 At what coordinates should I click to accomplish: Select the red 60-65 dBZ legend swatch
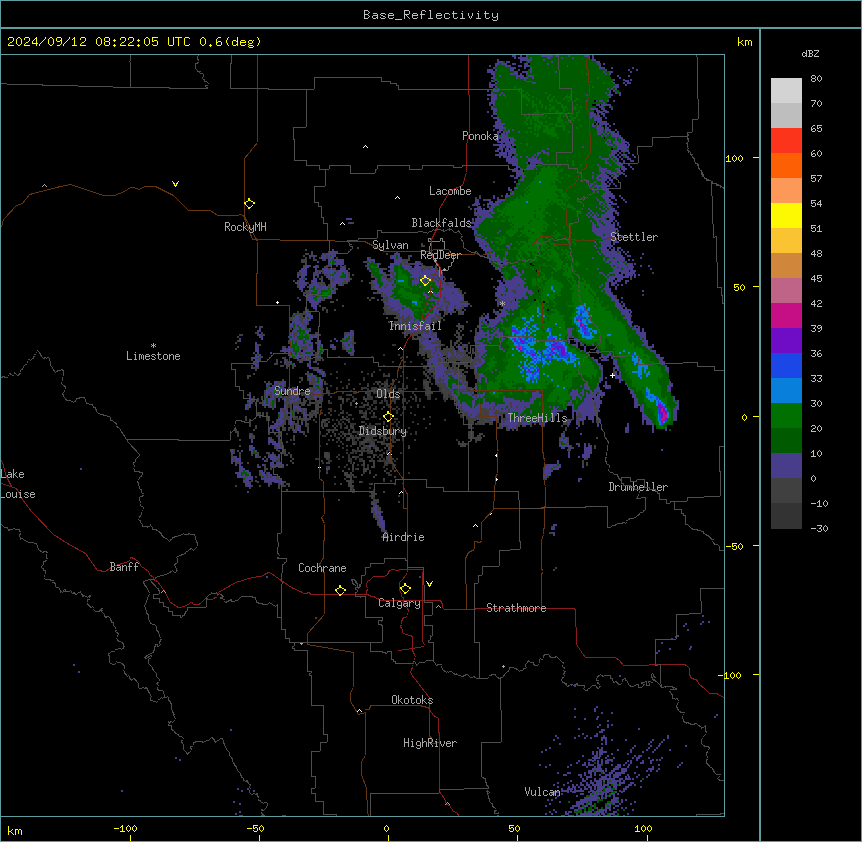tap(786, 140)
